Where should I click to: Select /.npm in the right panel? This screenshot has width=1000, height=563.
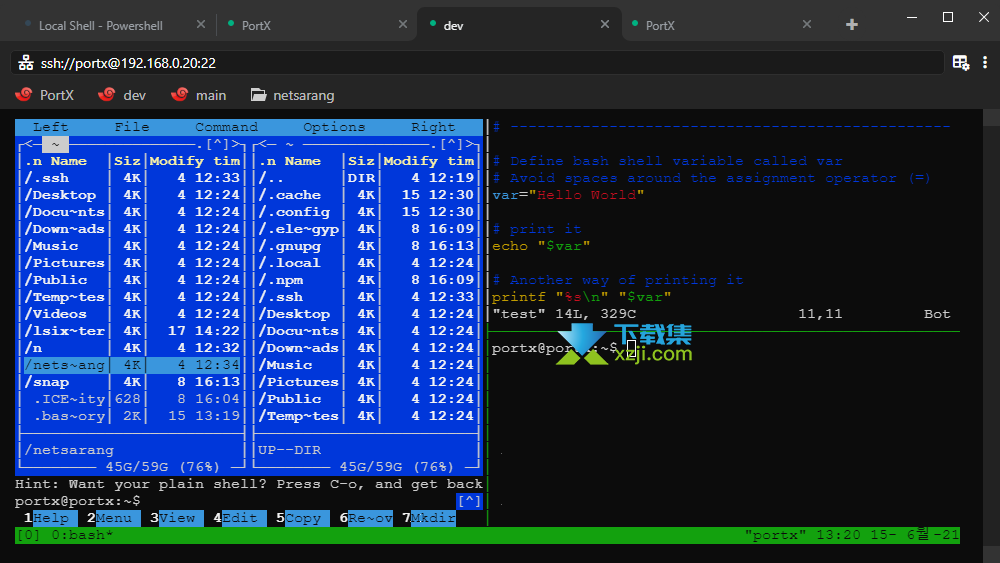coord(366,280)
